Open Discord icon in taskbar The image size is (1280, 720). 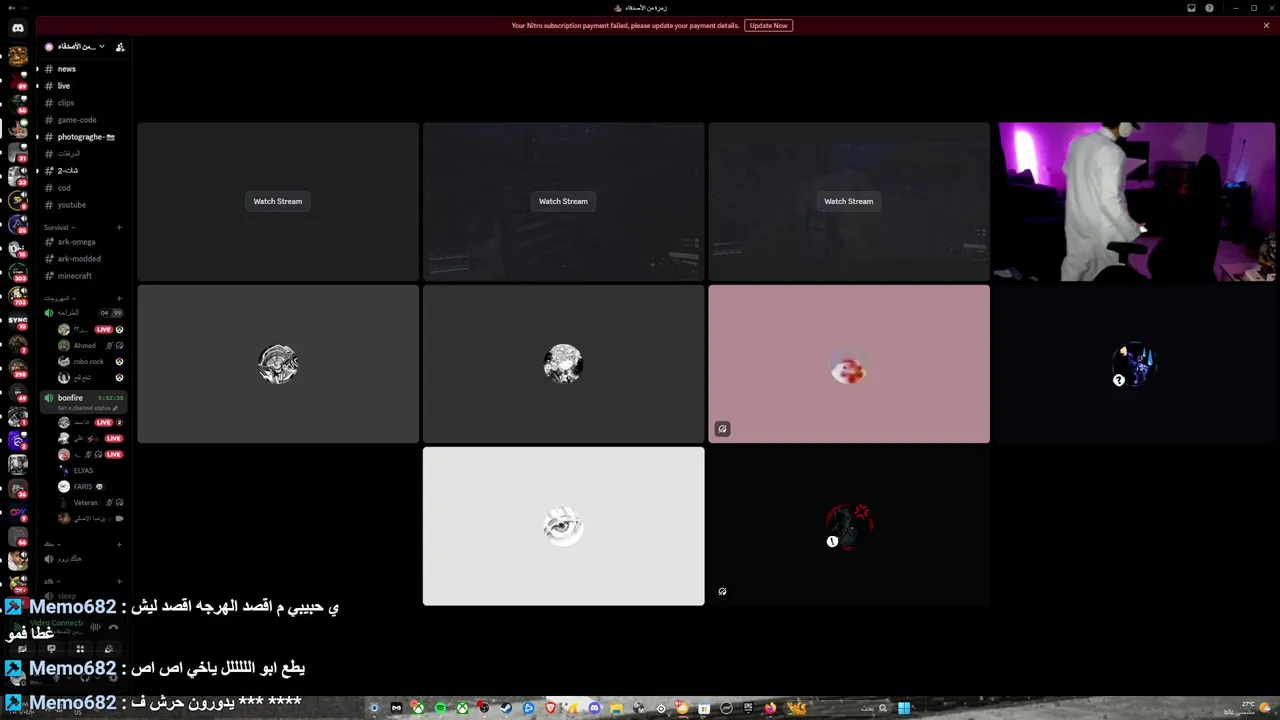(x=594, y=708)
